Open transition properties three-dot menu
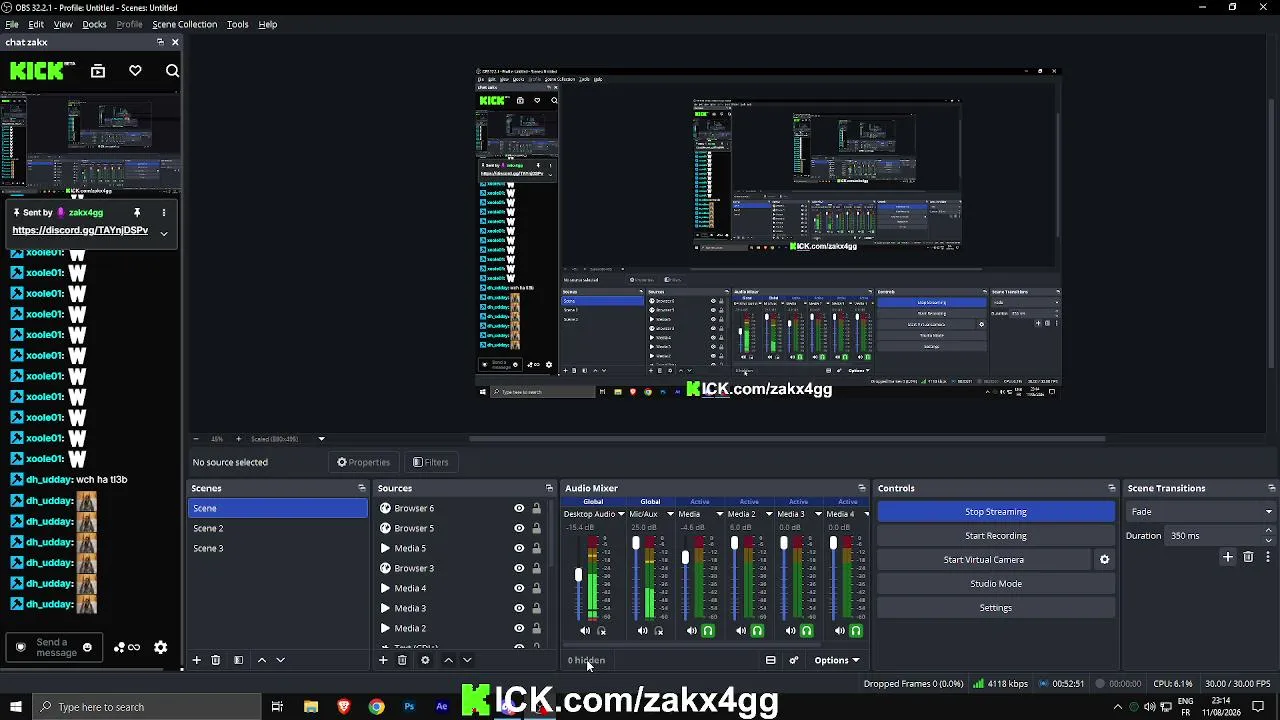Image resolution: width=1280 pixels, height=720 pixels. pyautogui.click(x=1268, y=557)
